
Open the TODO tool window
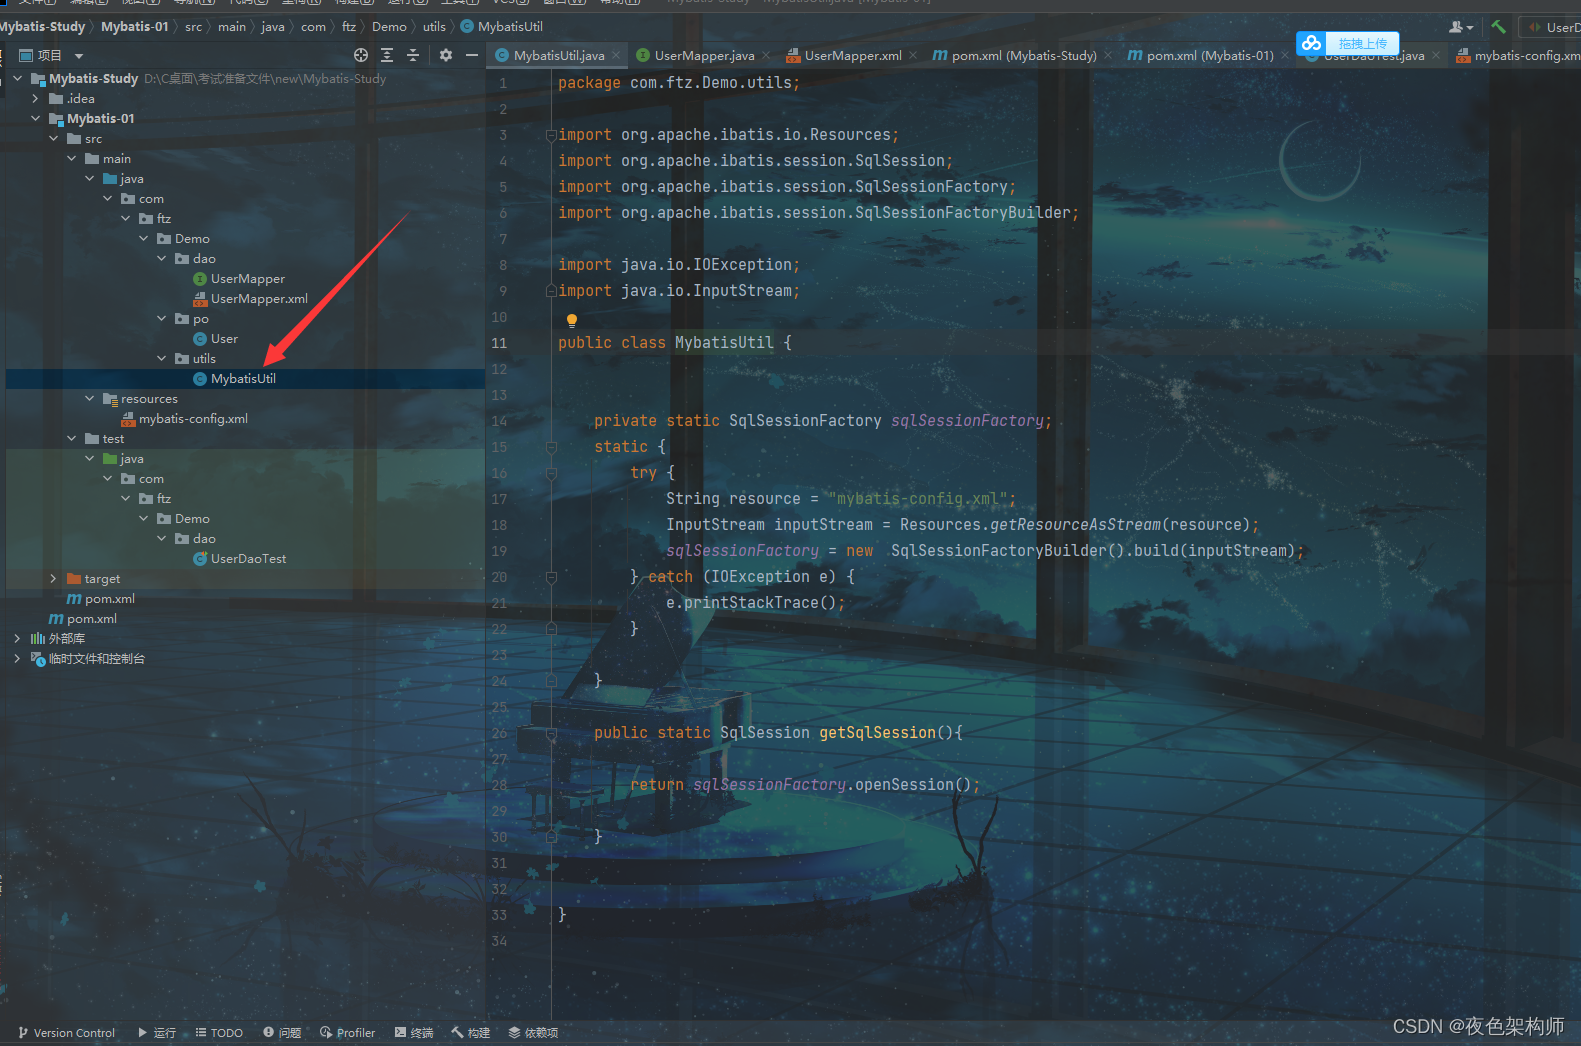click(x=219, y=1033)
